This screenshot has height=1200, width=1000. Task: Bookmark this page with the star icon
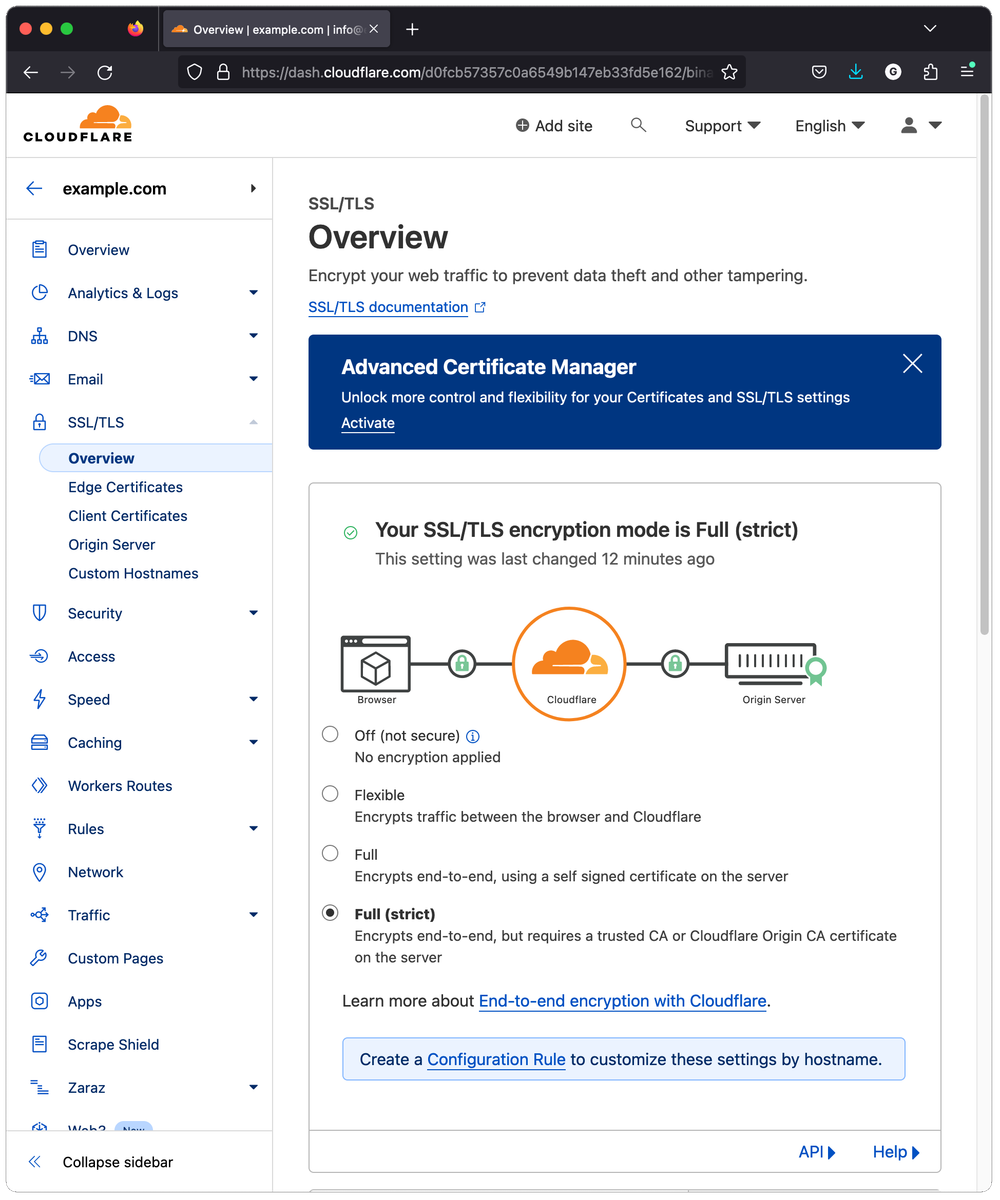729,72
